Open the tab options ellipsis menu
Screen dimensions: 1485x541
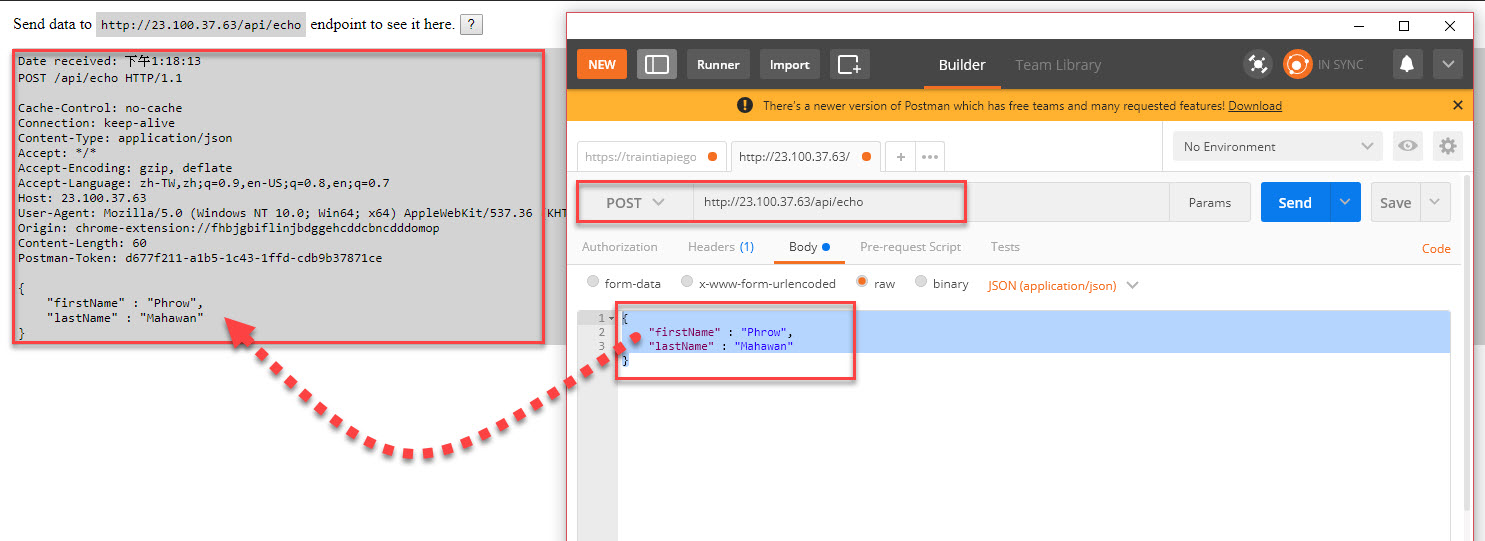930,157
